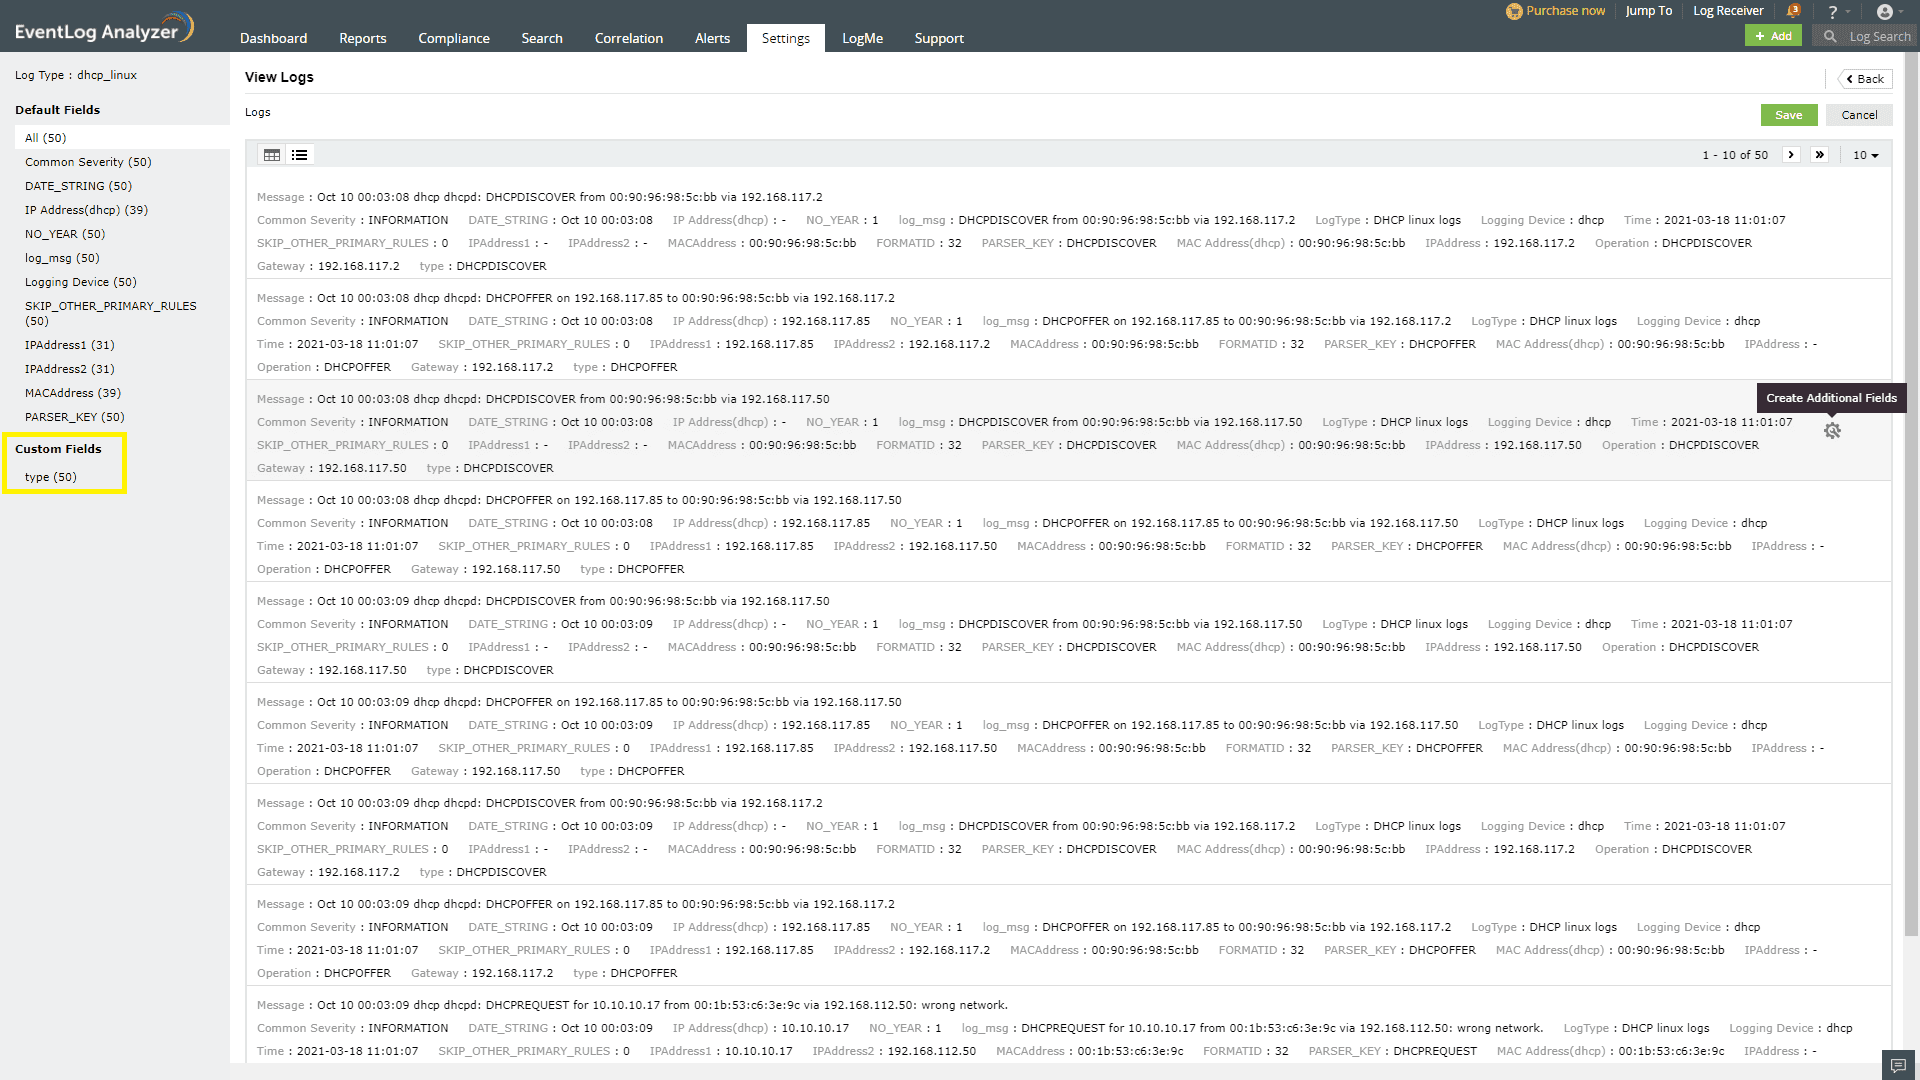Open the user account dropdown

click(x=1885, y=12)
